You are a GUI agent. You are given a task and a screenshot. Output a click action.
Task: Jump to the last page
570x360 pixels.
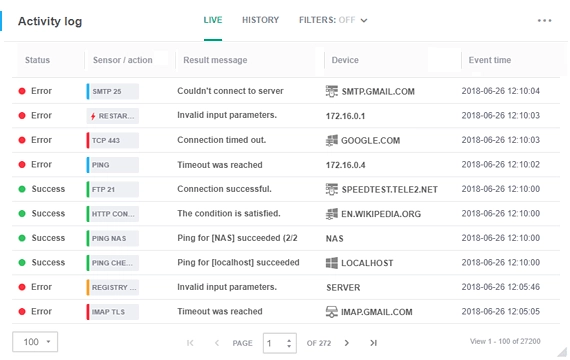click(x=373, y=343)
